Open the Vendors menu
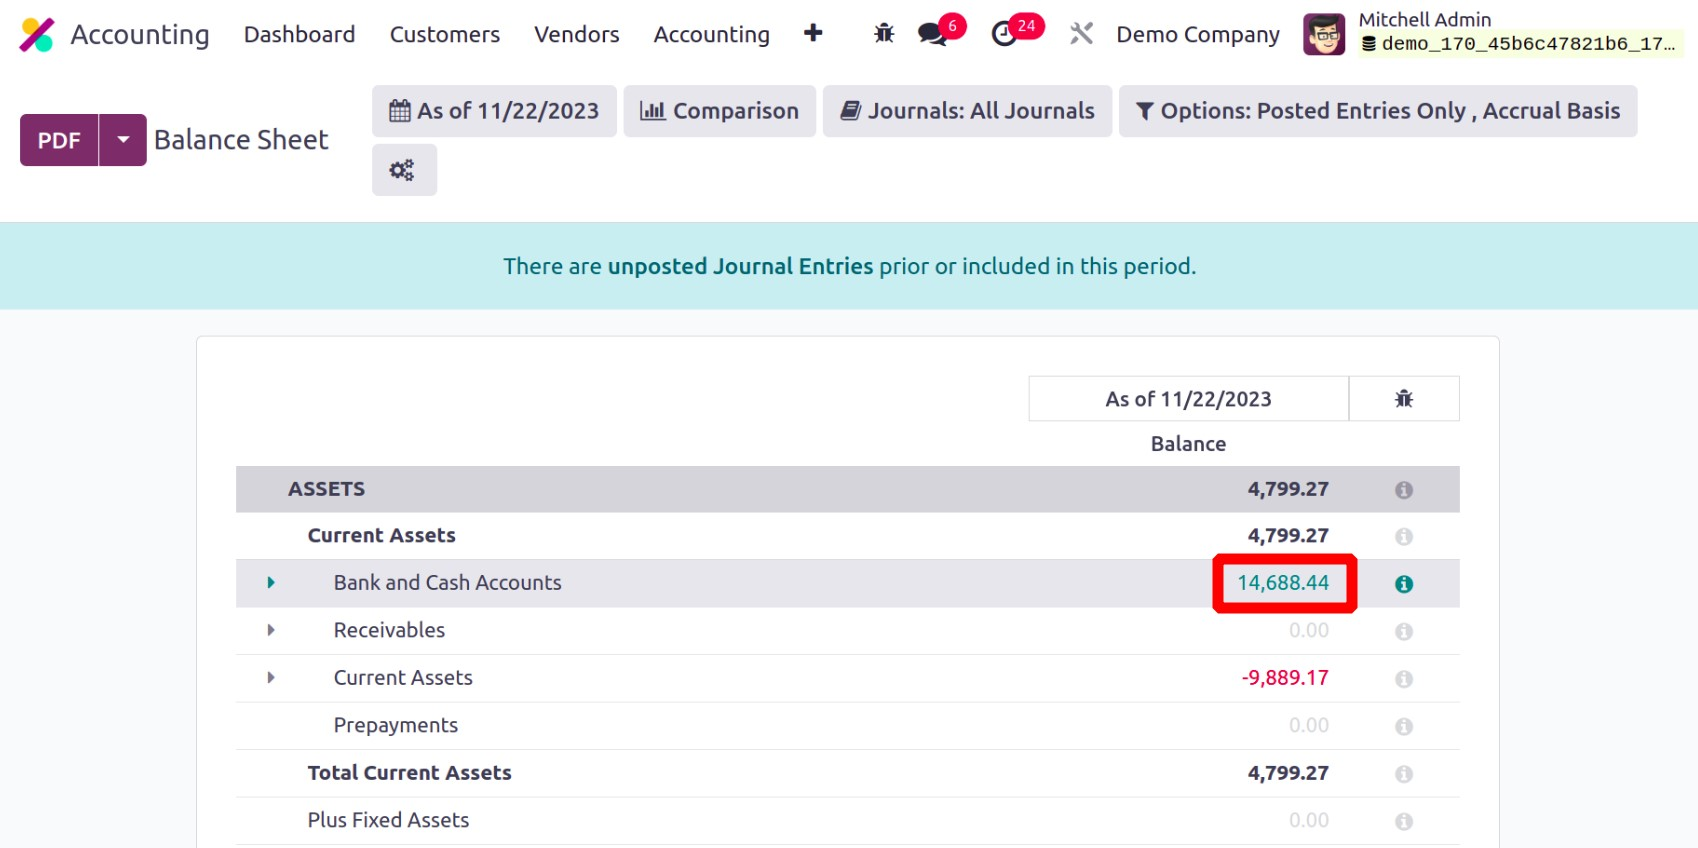 click(x=576, y=34)
